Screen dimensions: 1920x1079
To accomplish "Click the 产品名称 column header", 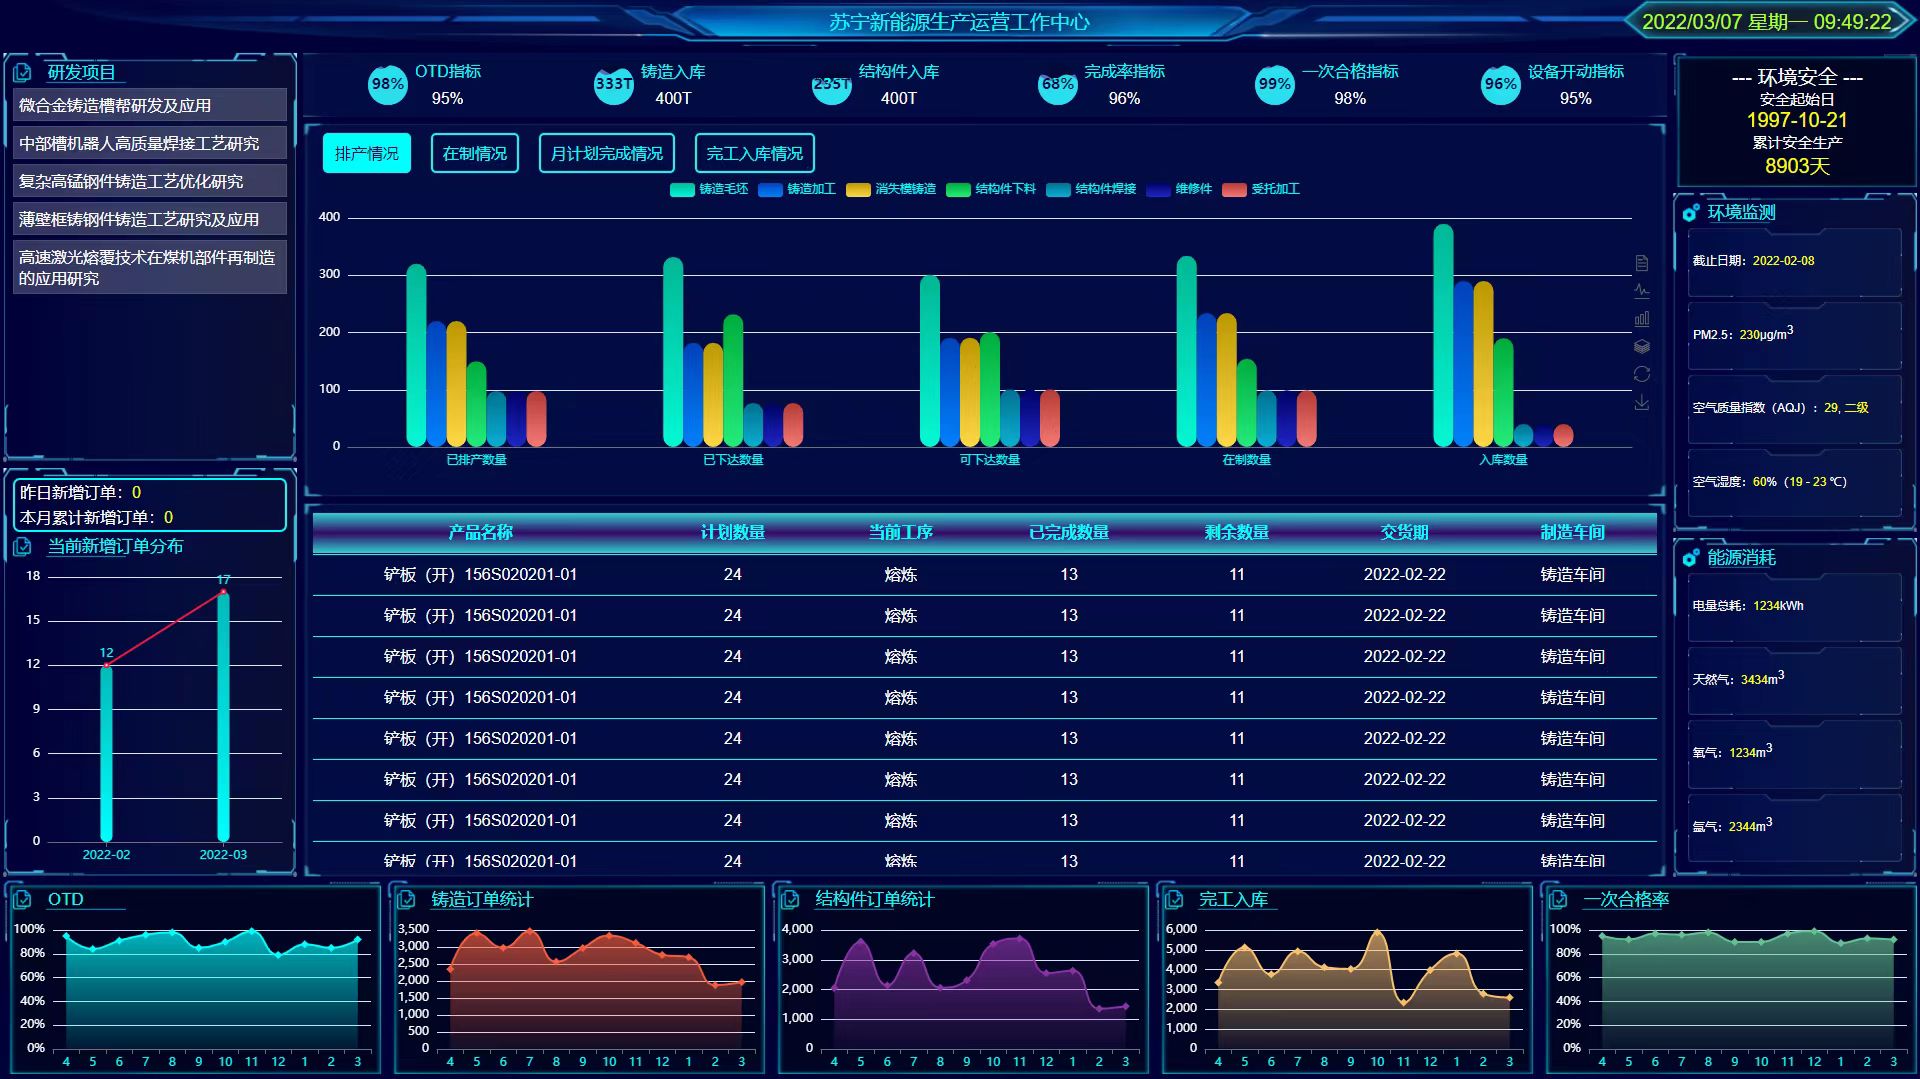I will click(481, 532).
